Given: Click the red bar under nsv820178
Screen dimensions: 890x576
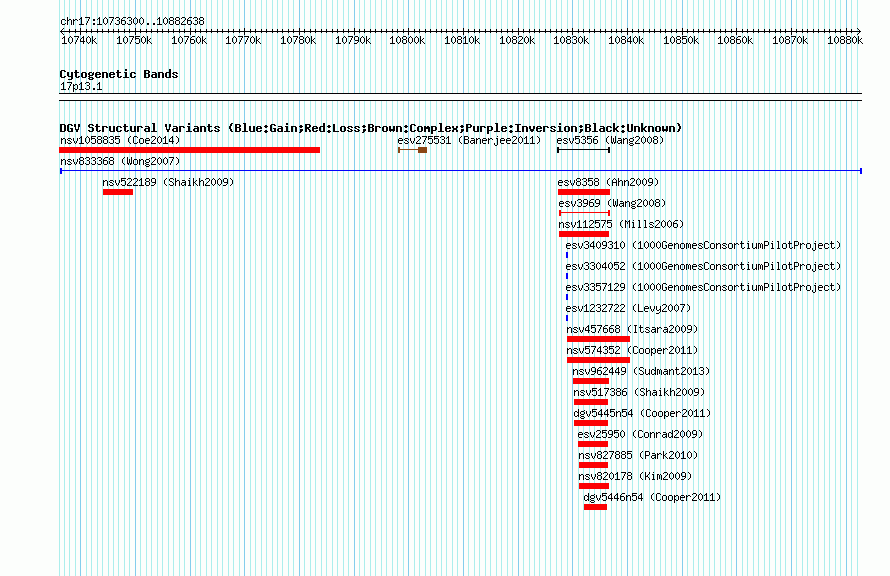Looking at the screenshot, I should tap(594, 486).
